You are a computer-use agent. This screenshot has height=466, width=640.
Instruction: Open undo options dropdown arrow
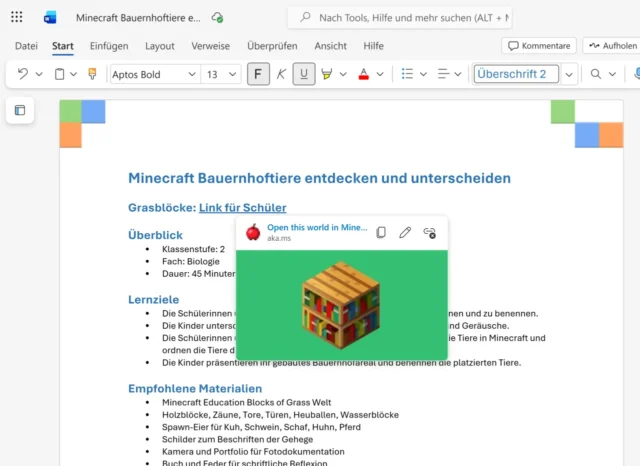(39, 74)
